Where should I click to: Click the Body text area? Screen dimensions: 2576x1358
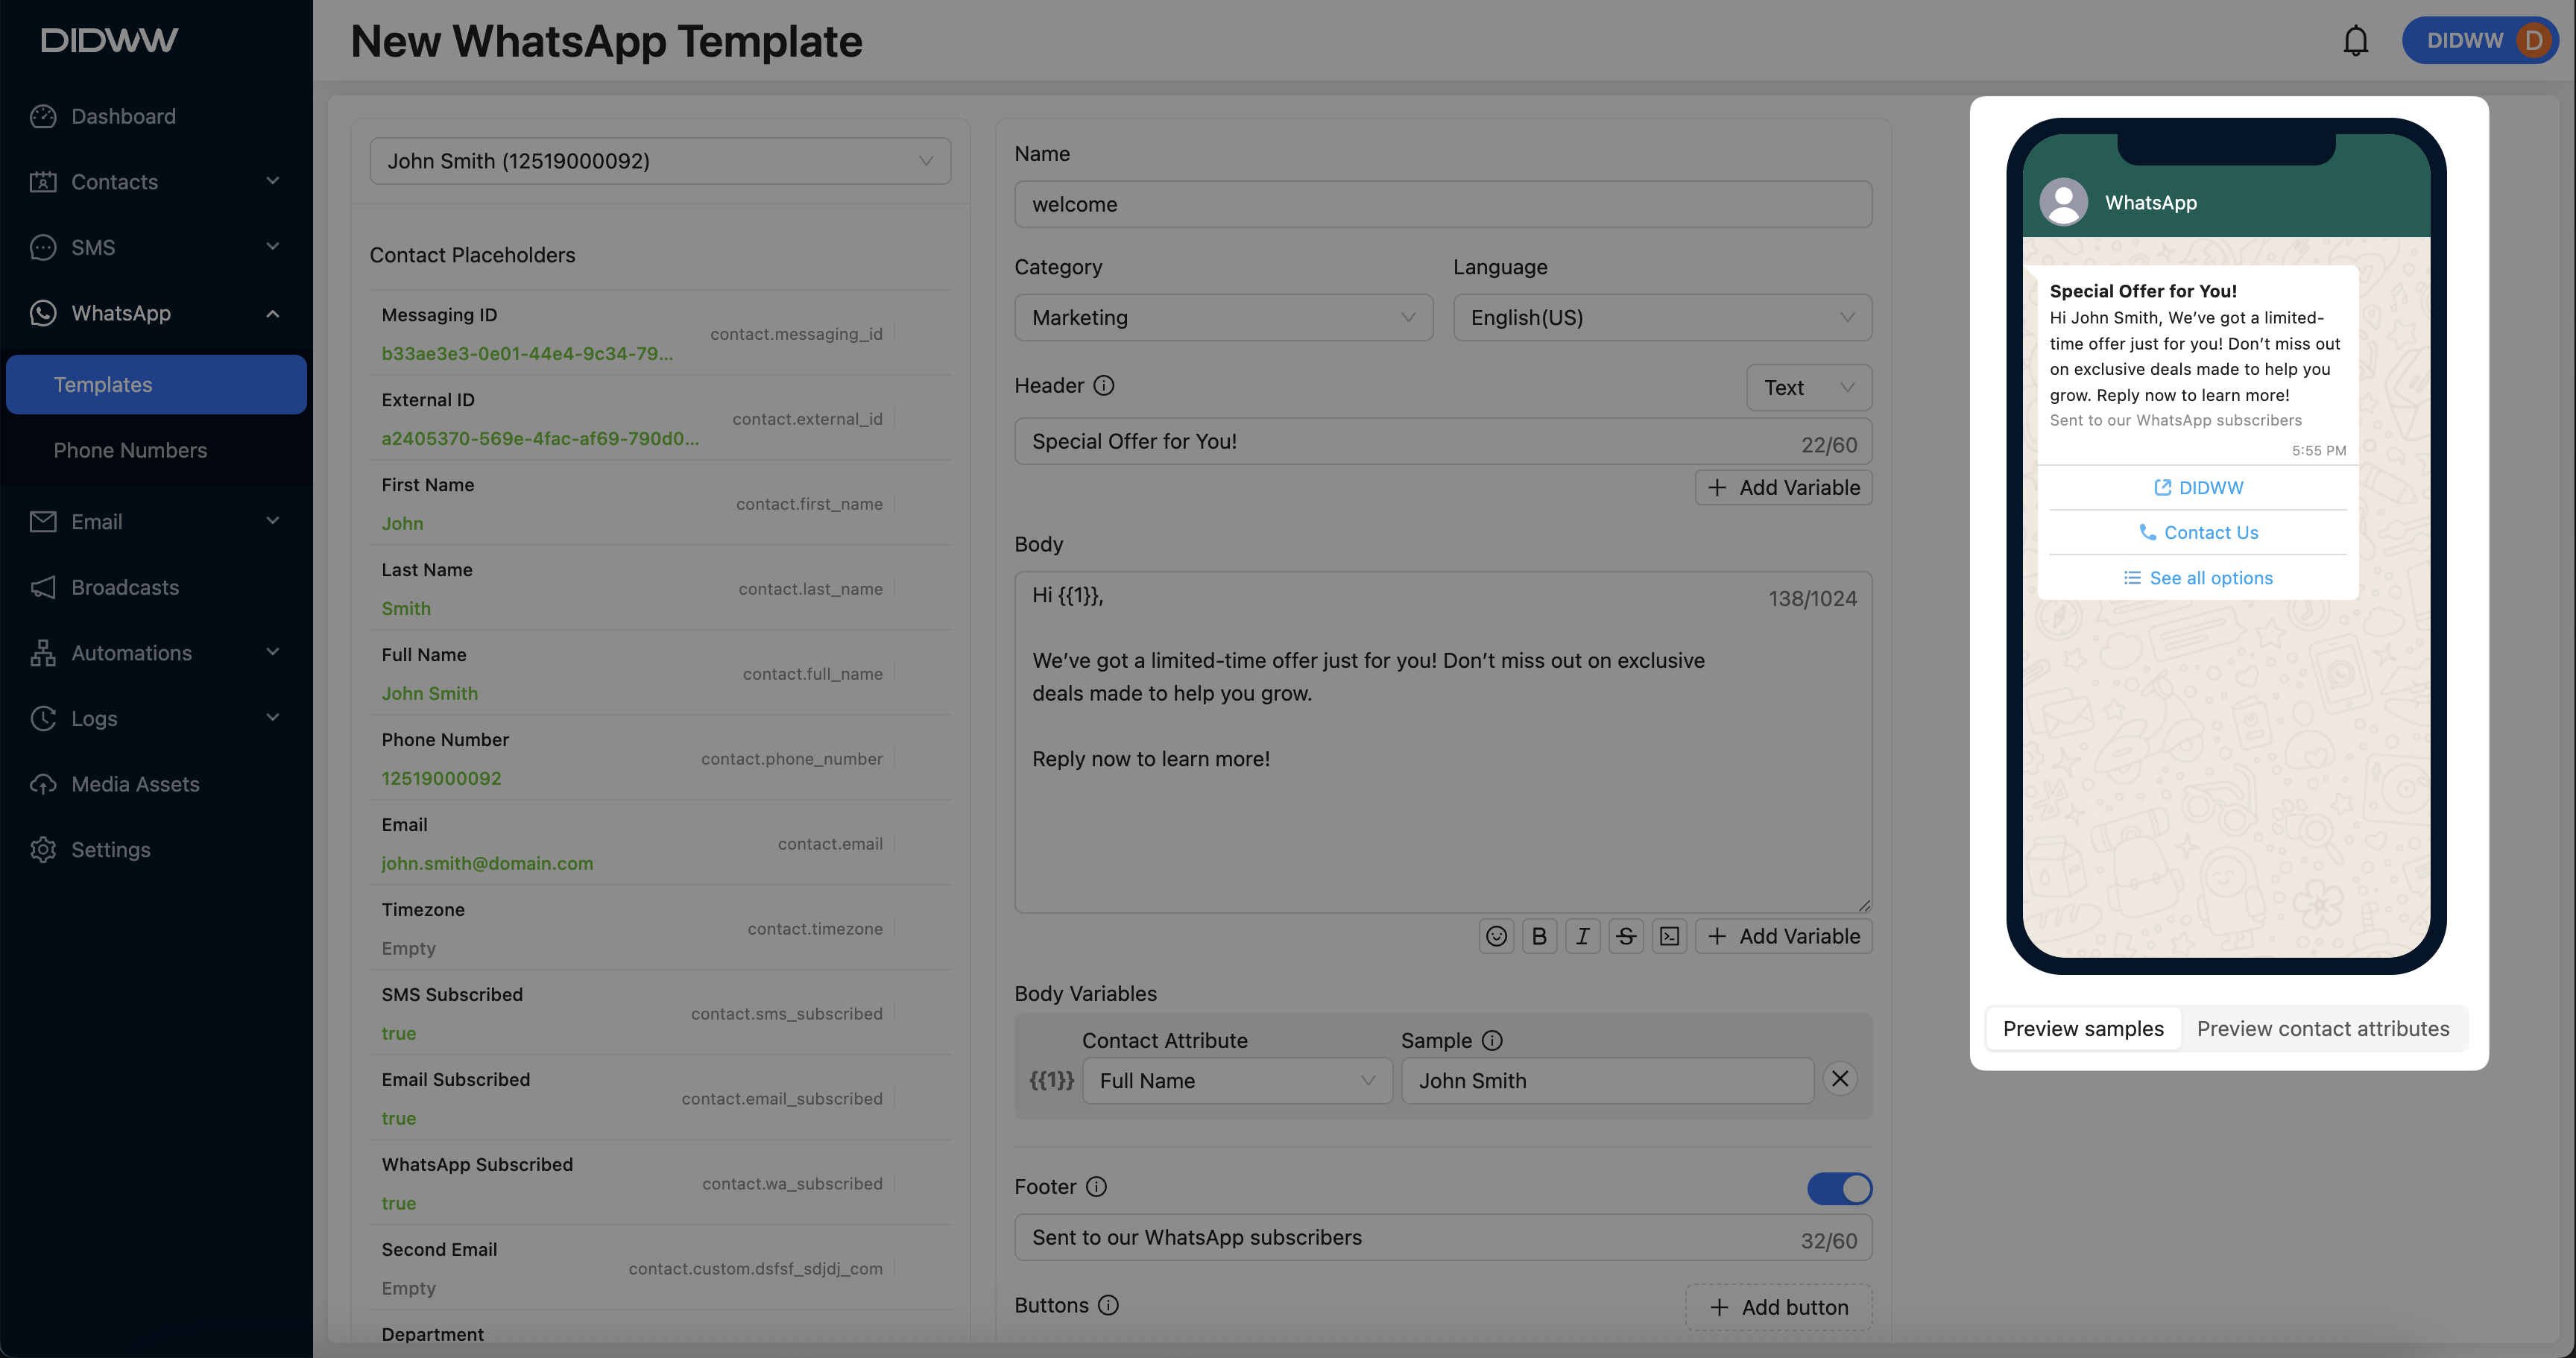(x=1443, y=742)
